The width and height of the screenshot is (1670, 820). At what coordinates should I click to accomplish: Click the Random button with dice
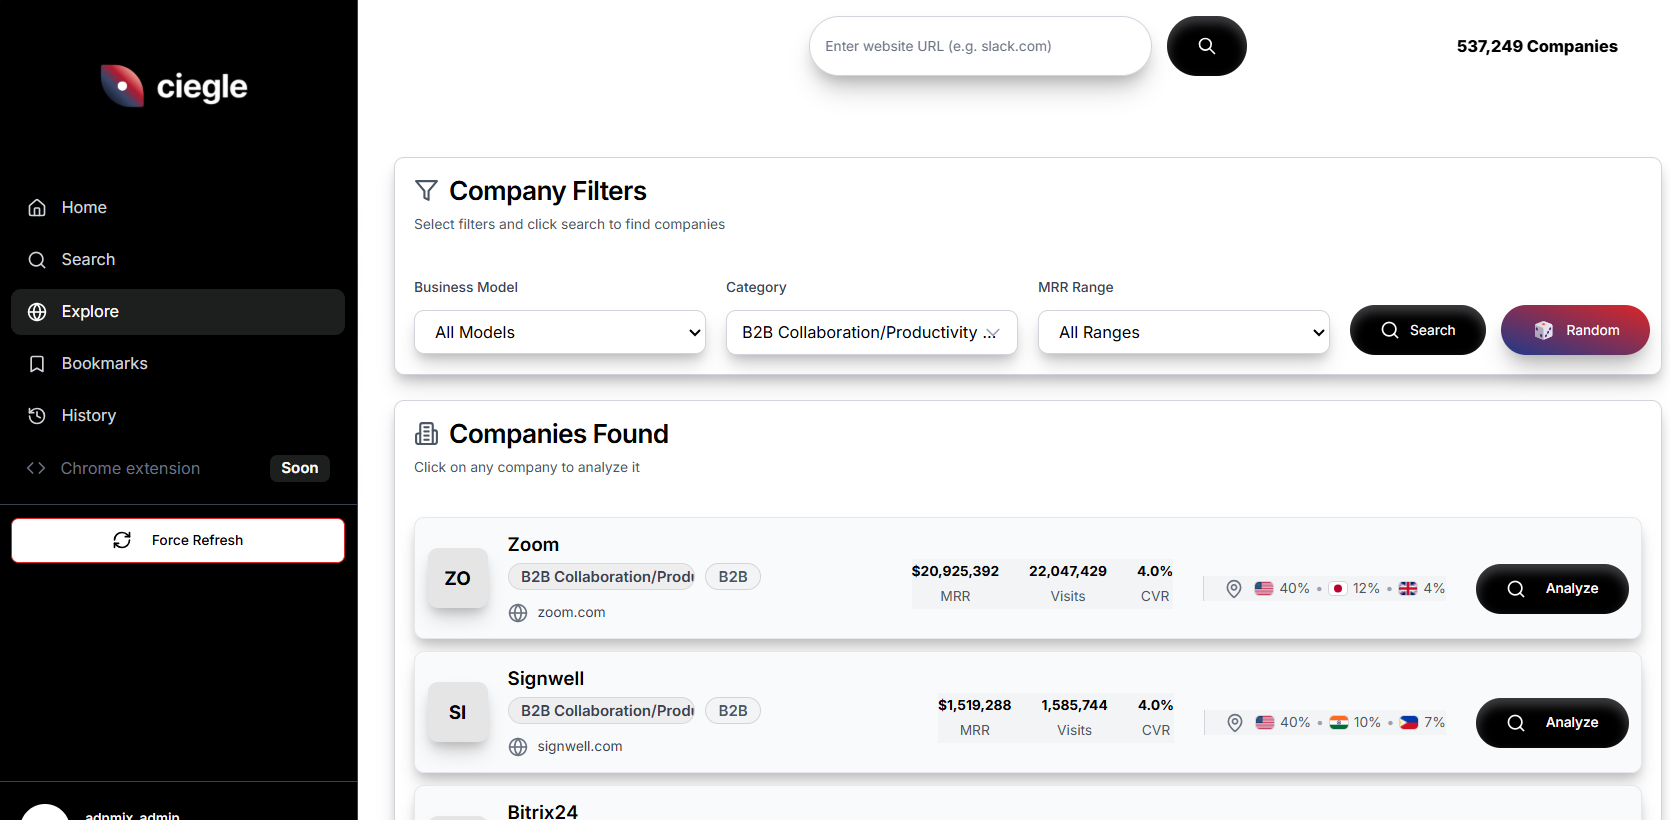pos(1575,330)
